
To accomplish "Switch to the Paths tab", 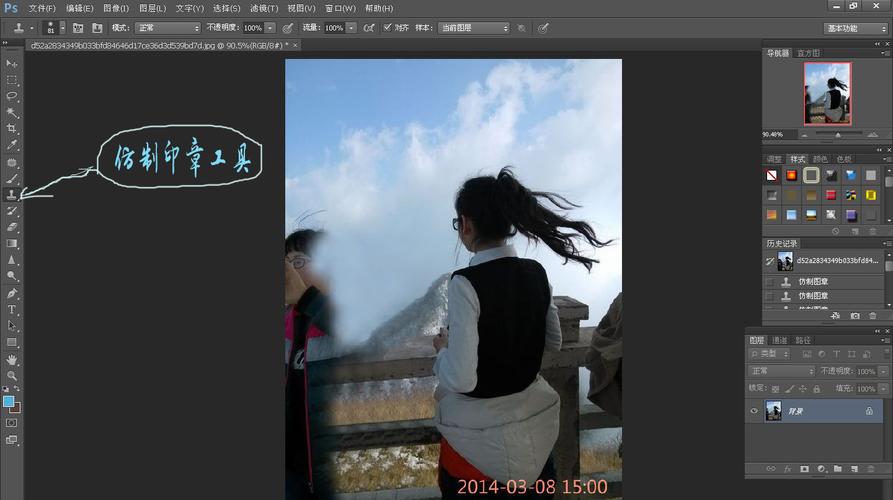I will tap(803, 340).
